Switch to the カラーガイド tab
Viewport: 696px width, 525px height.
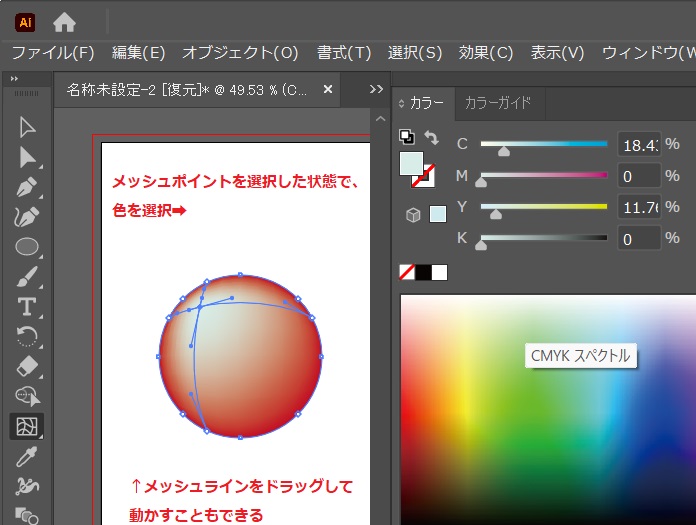tap(498, 102)
